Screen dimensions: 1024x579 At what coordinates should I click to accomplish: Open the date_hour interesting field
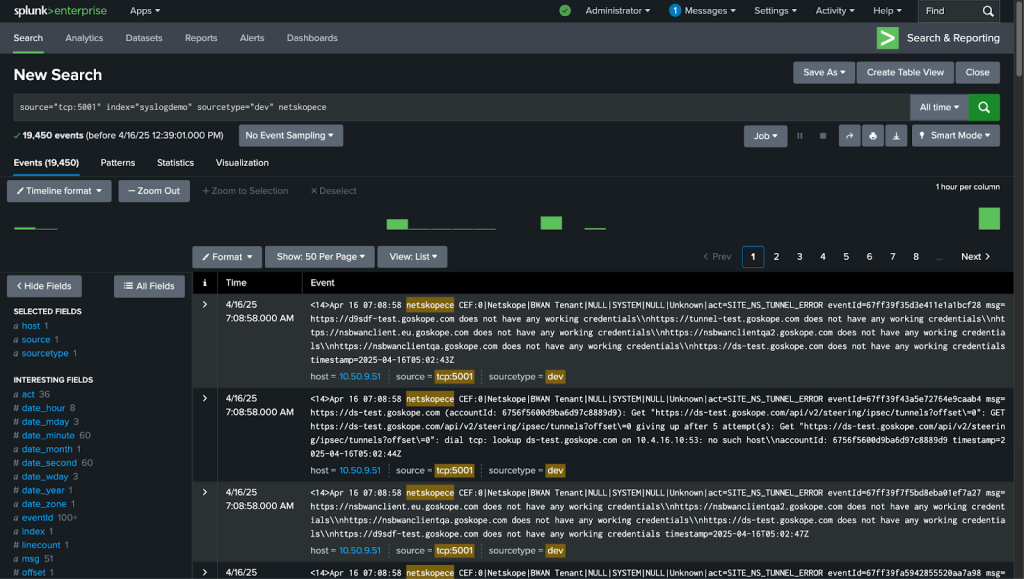[x=43, y=408]
